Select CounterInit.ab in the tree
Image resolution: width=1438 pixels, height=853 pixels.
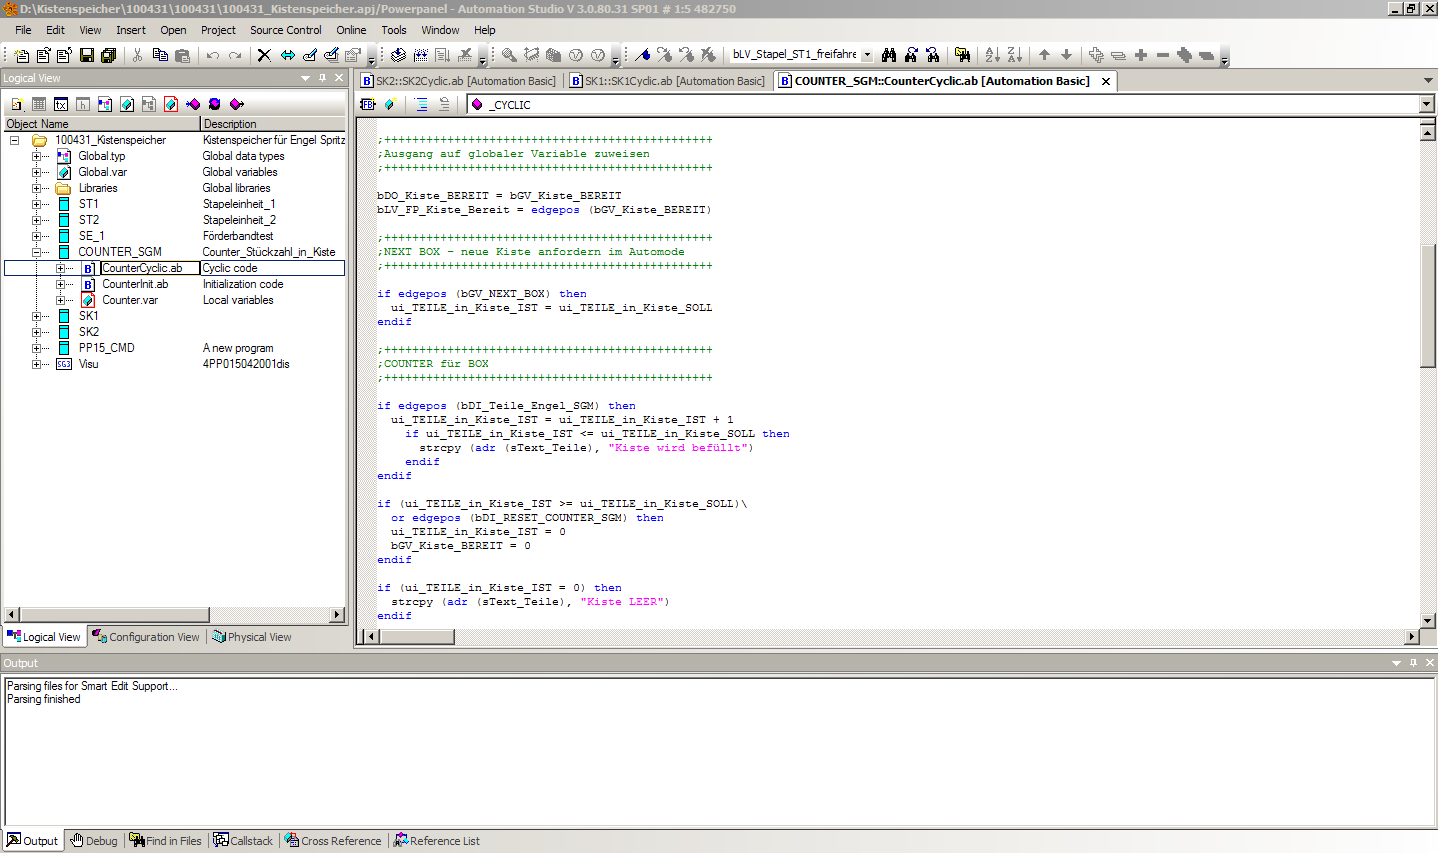pos(135,284)
